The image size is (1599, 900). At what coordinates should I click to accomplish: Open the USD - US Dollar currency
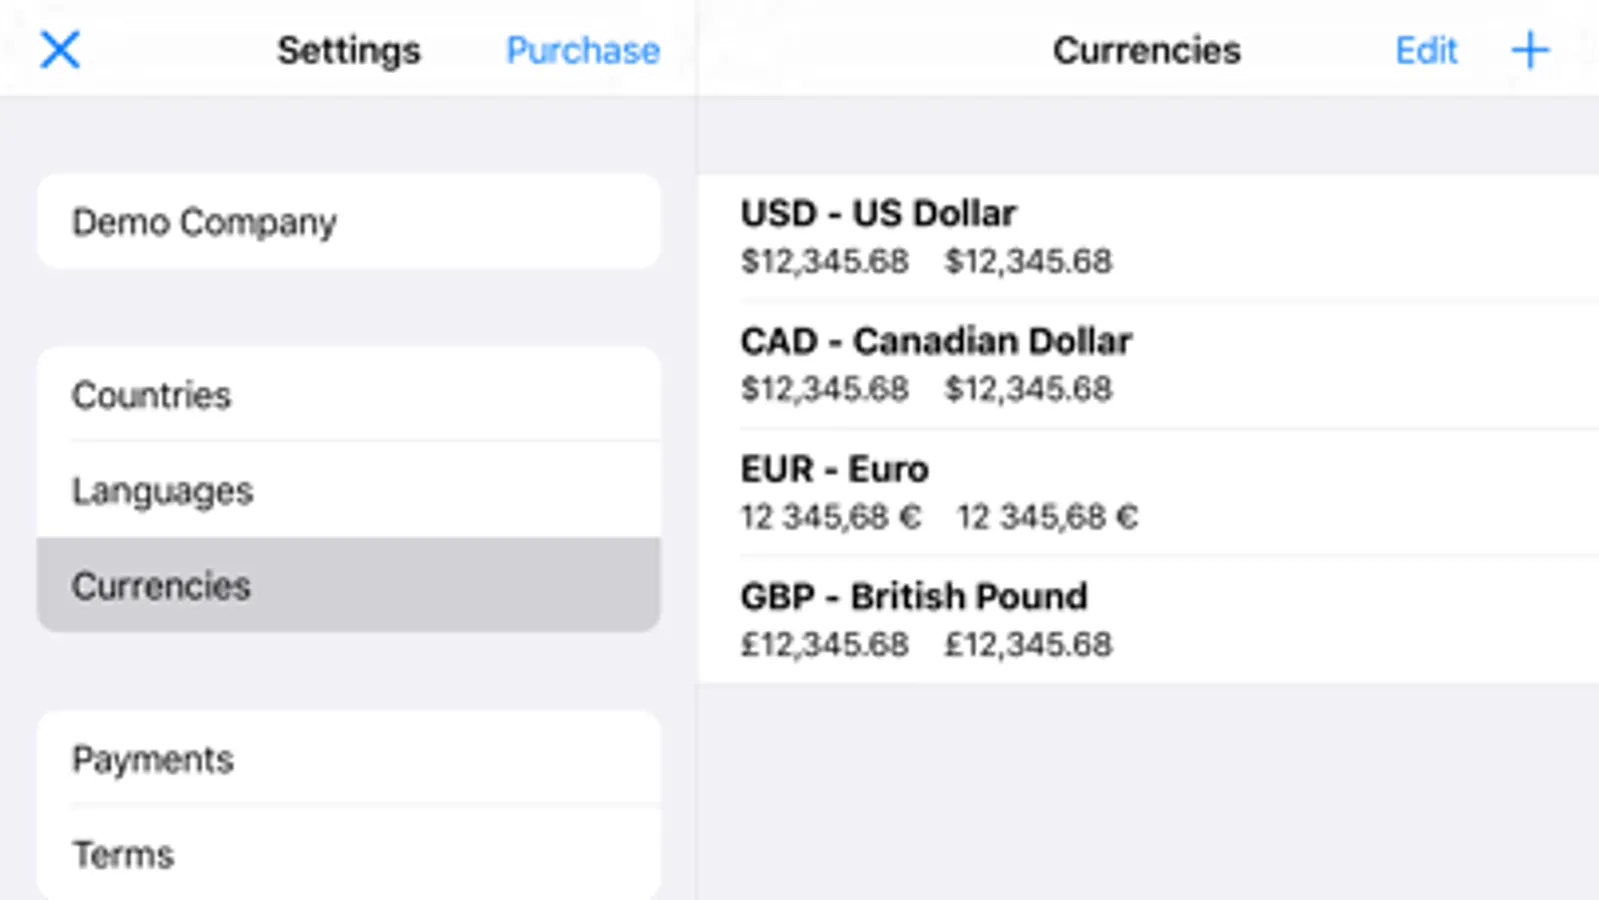click(1147, 236)
